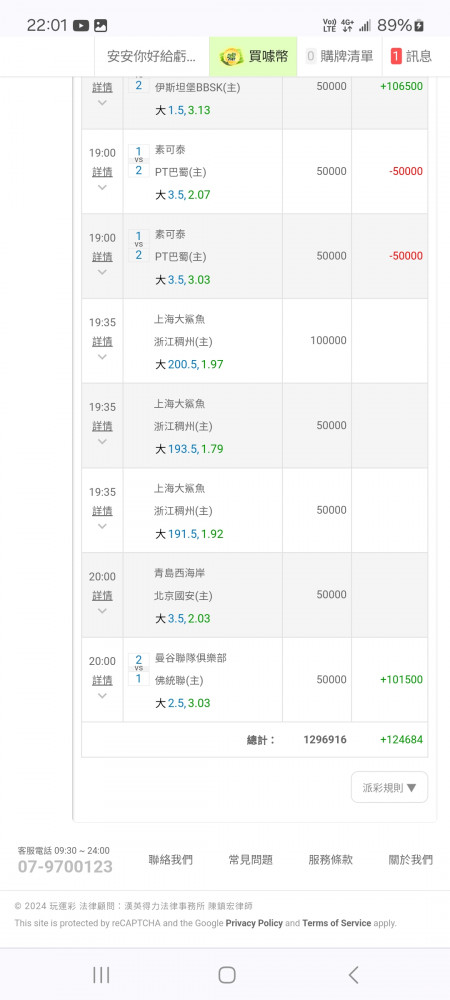Tap the username 安安你好給虧...
450x1000 pixels.
tap(152, 56)
